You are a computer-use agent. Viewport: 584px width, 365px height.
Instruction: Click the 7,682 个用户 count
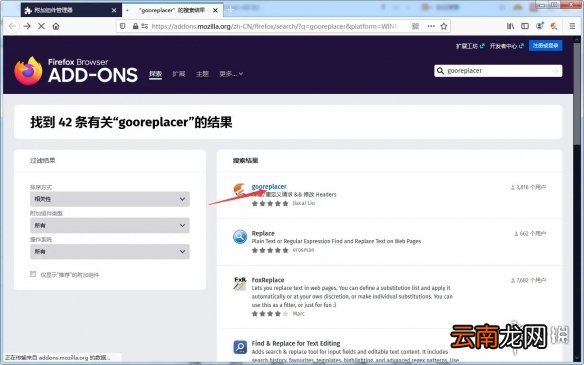point(528,280)
